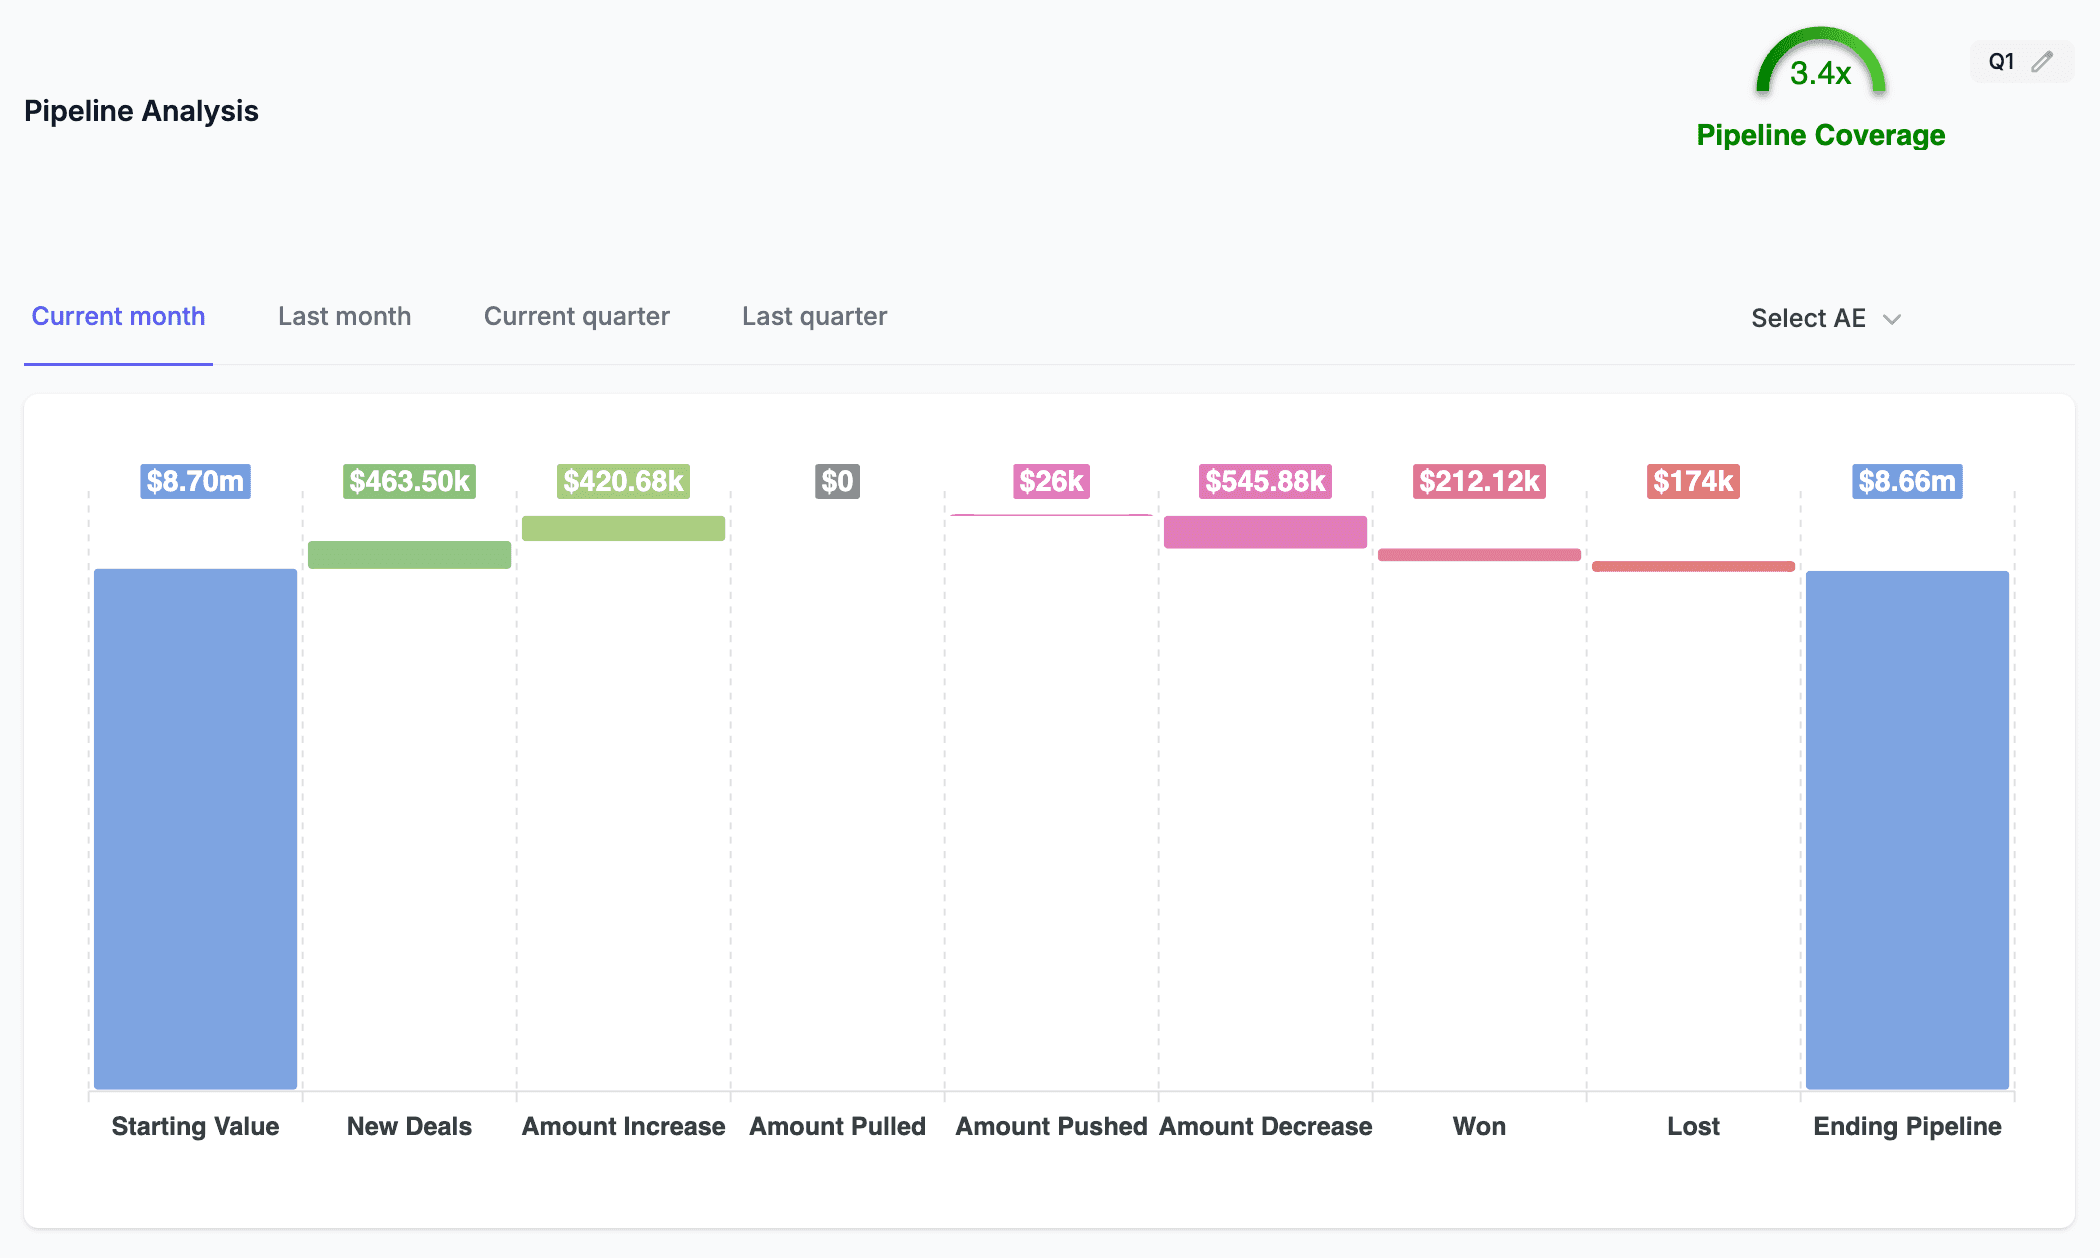The image size is (2100, 1258).
Task: Select the green New Deals bar
Action: 409,555
